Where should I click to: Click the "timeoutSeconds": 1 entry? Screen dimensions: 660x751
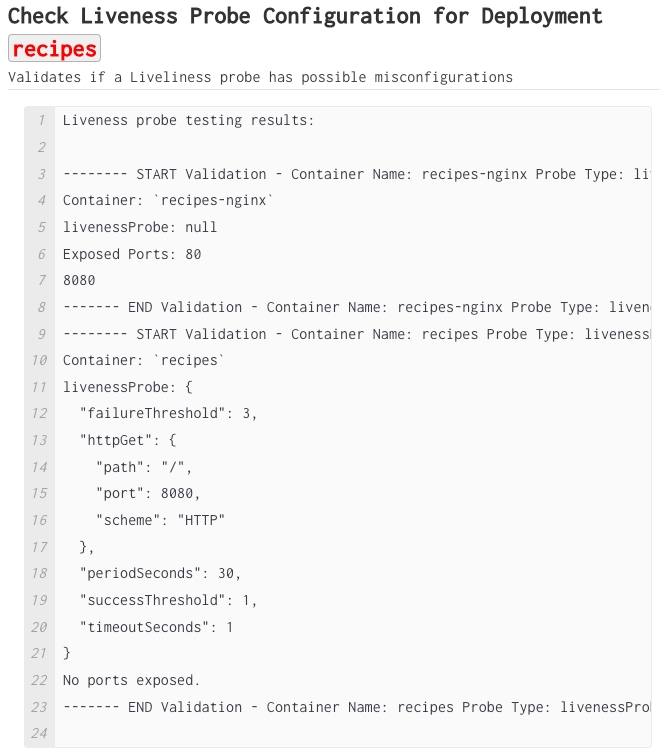coord(156,627)
